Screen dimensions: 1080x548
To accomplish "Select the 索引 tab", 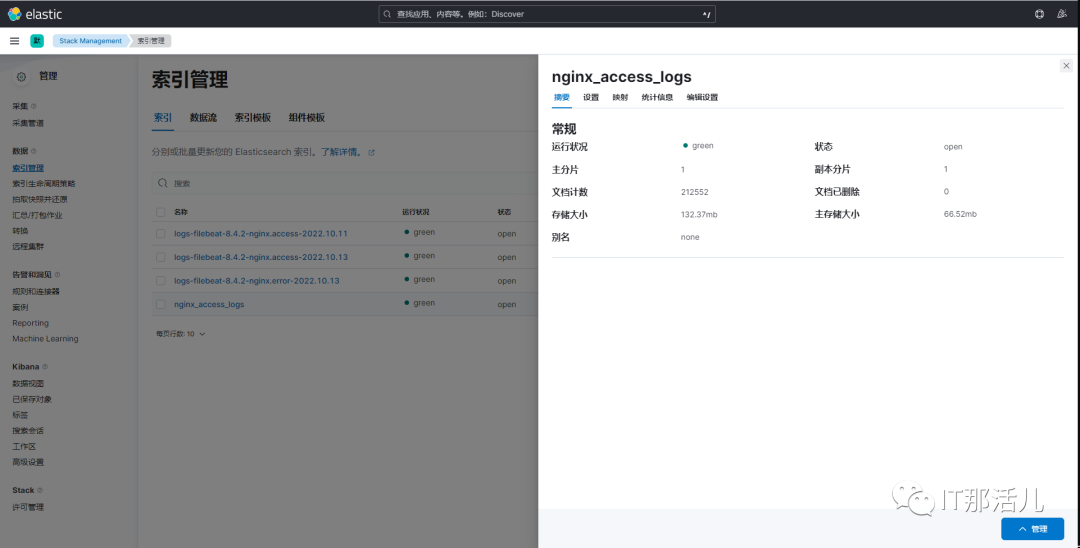I will 163,118.
